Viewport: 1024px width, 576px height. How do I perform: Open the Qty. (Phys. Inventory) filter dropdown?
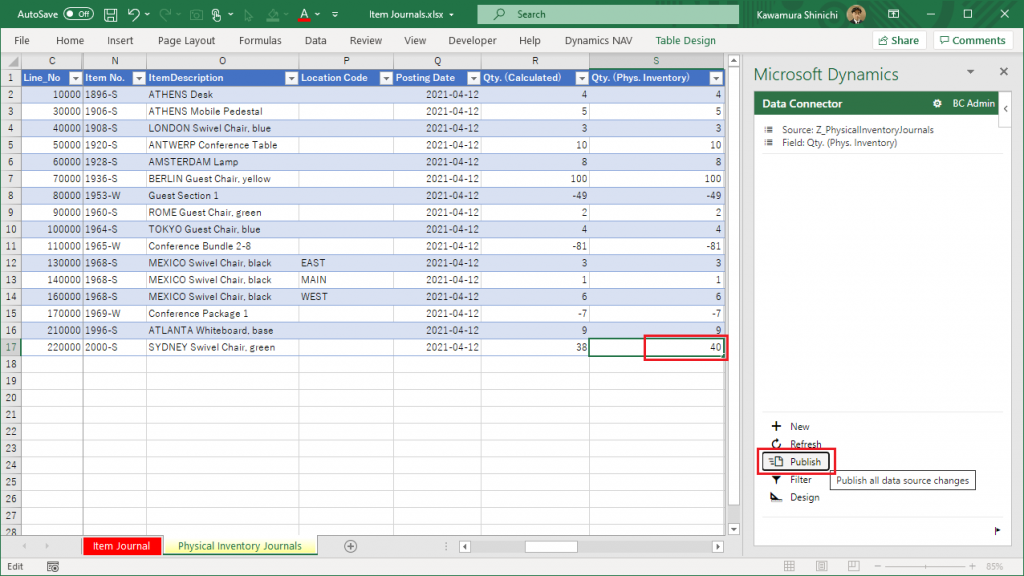click(x=716, y=78)
